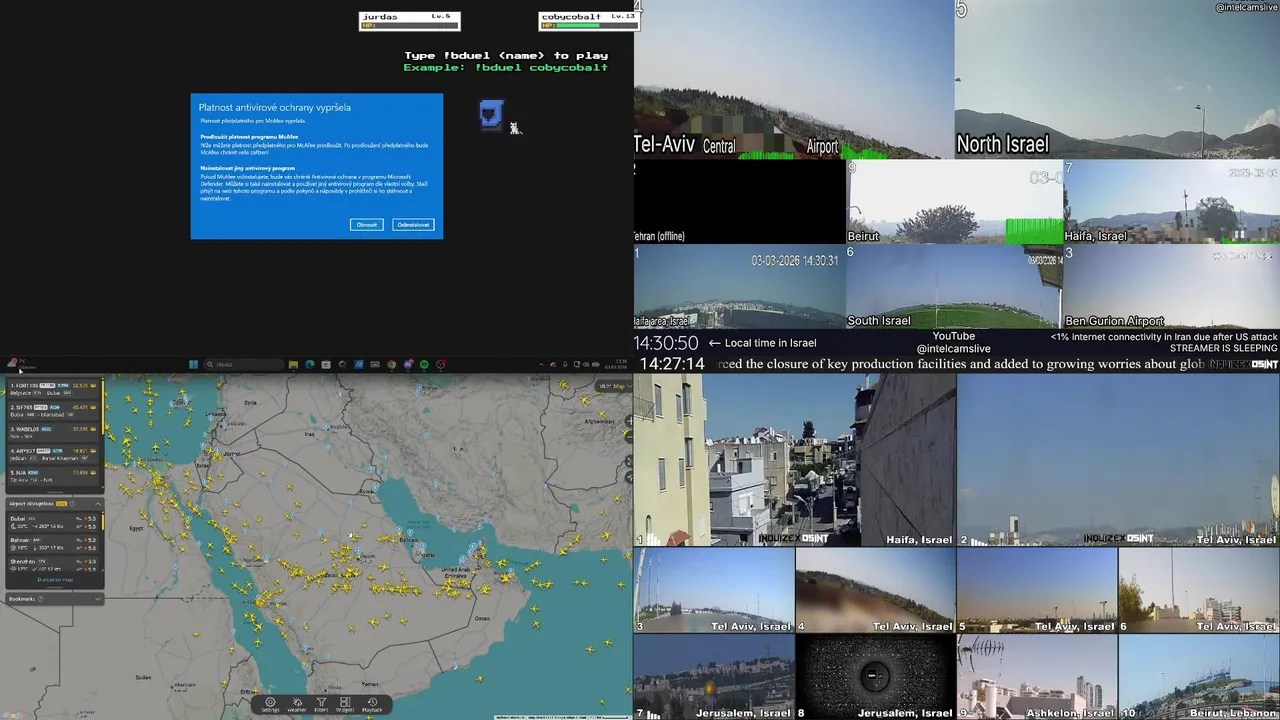Viewport: 1280px width, 720px height.
Task: Open flight map Settings tool
Action: 270,705
